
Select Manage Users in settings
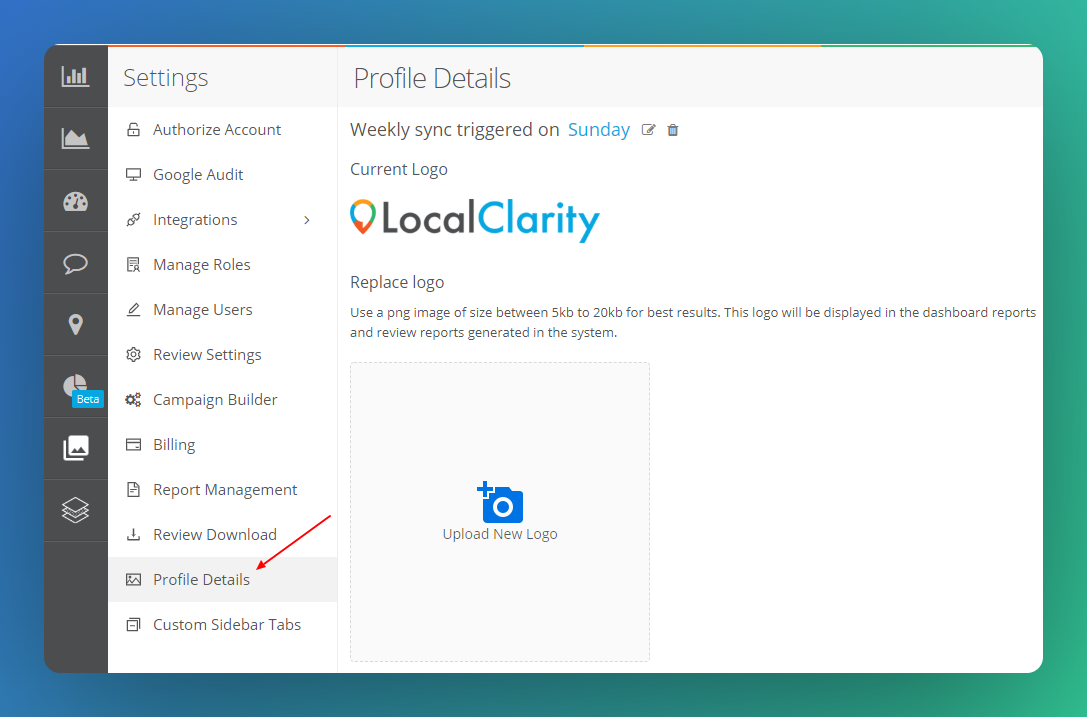tap(202, 310)
